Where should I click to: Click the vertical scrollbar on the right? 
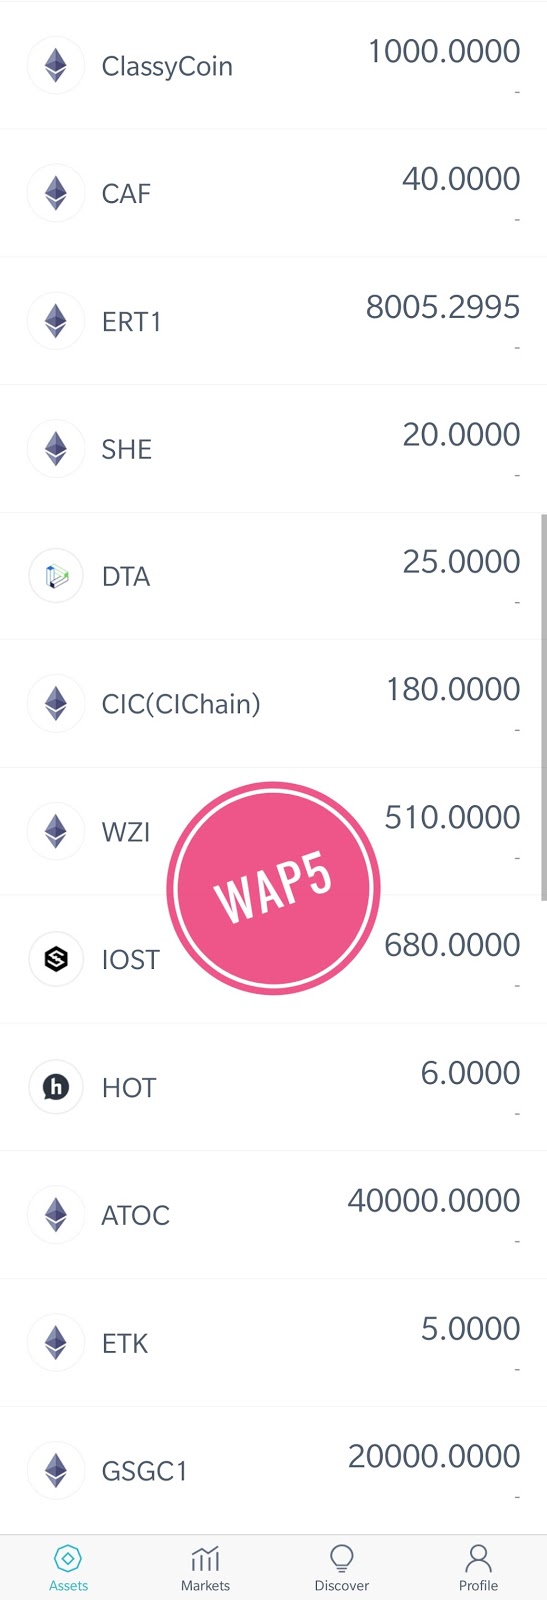[543, 708]
